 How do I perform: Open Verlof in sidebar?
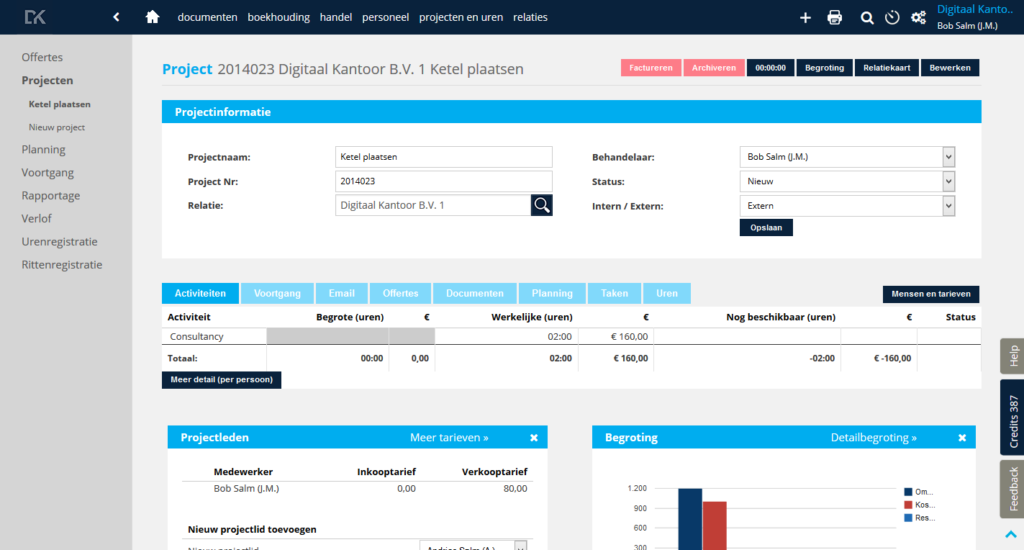[x=37, y=218]
